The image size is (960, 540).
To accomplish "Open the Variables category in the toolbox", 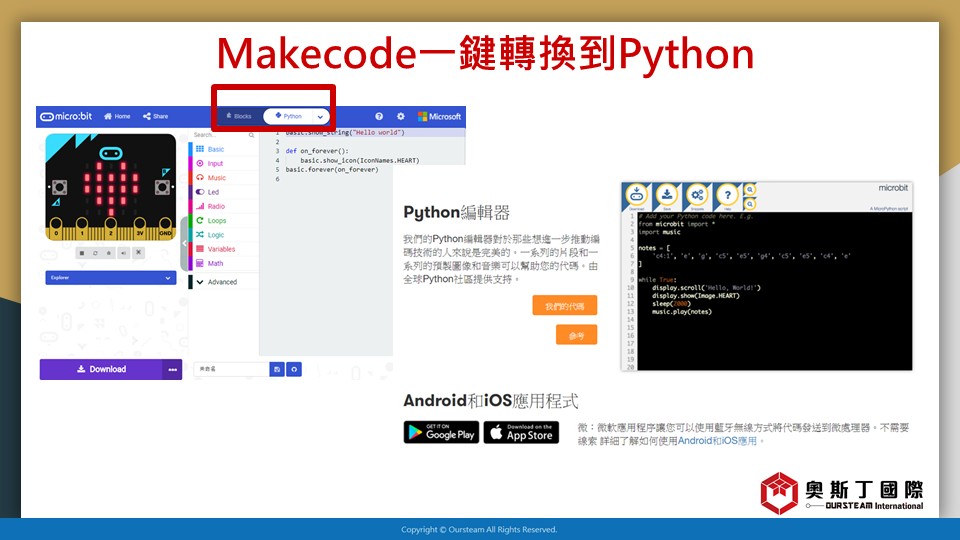I will tap(223, 249).
